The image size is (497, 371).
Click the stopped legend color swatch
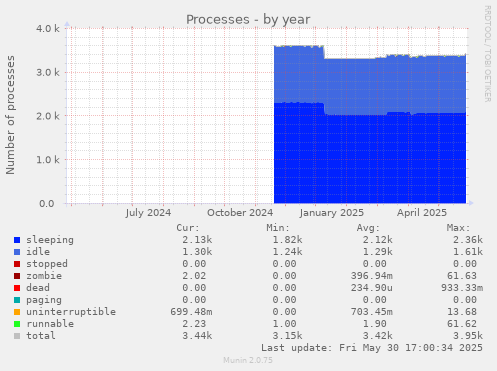(17, 264)
